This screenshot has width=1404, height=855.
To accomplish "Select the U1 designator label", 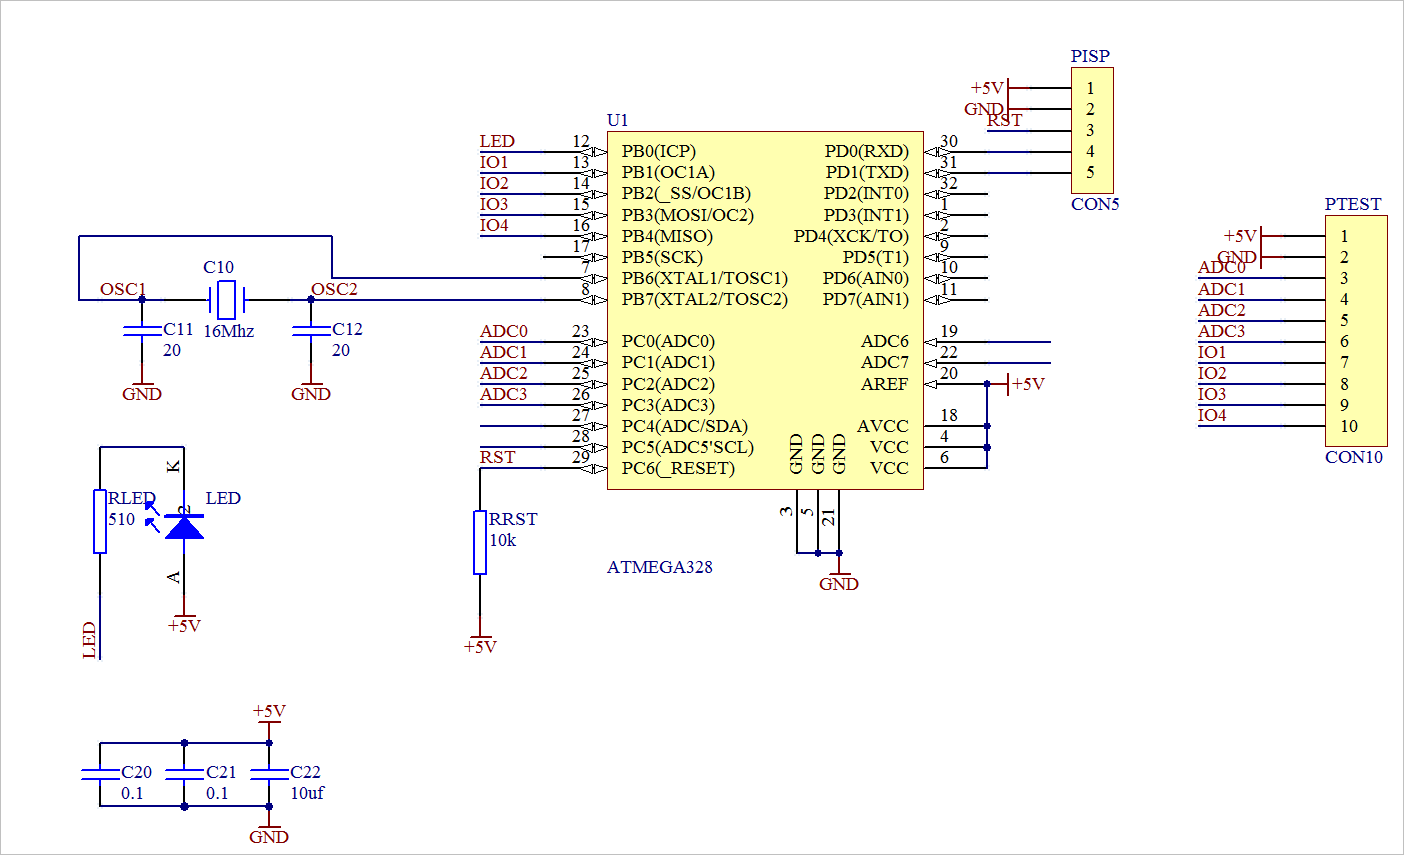I will pyautogui.click(x=618, y=120).
